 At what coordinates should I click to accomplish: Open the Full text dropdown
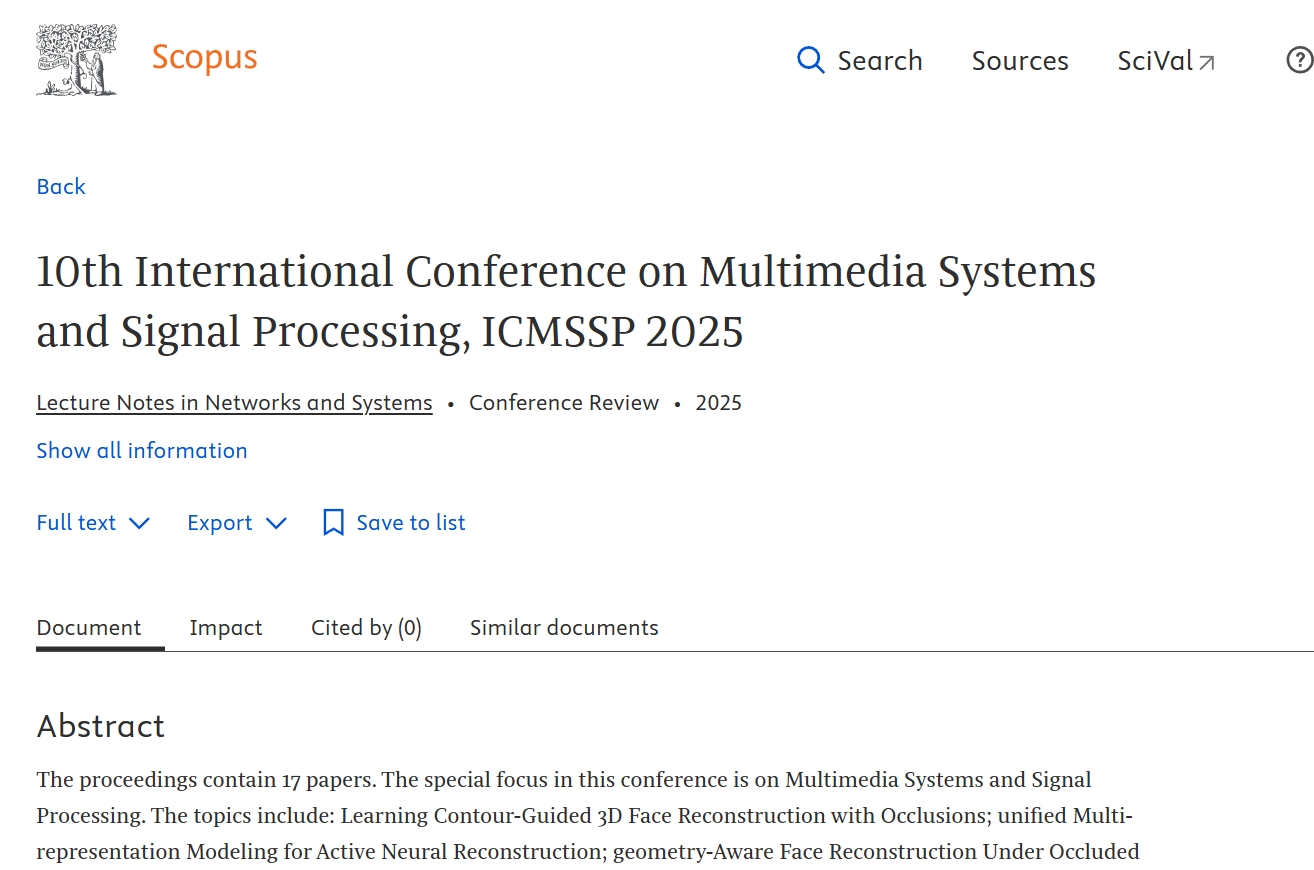[x=92, y=523]
